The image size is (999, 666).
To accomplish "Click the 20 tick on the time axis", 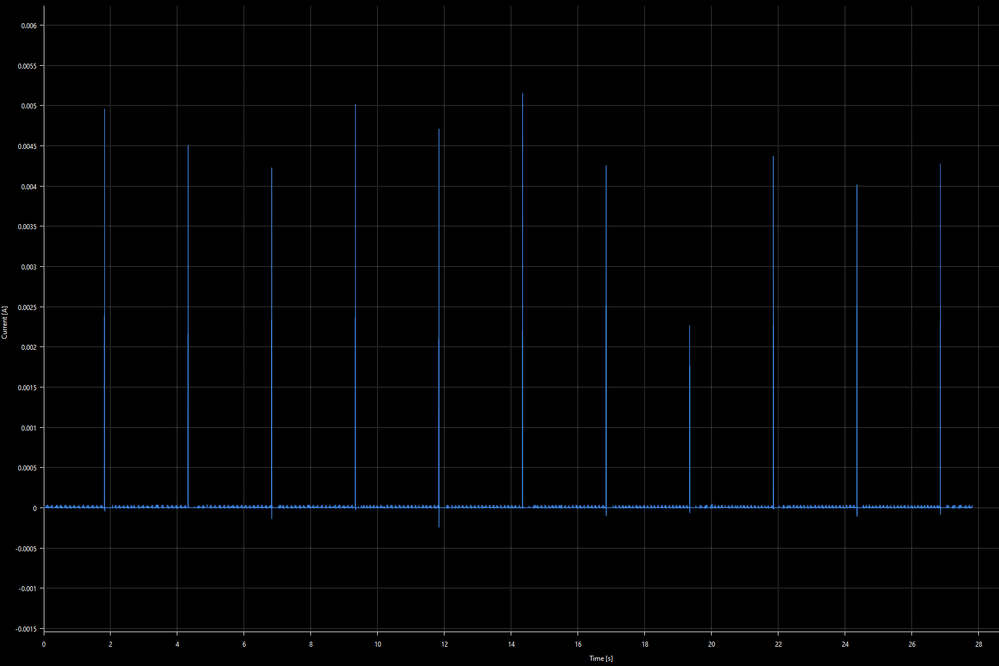I will [712, 644].
